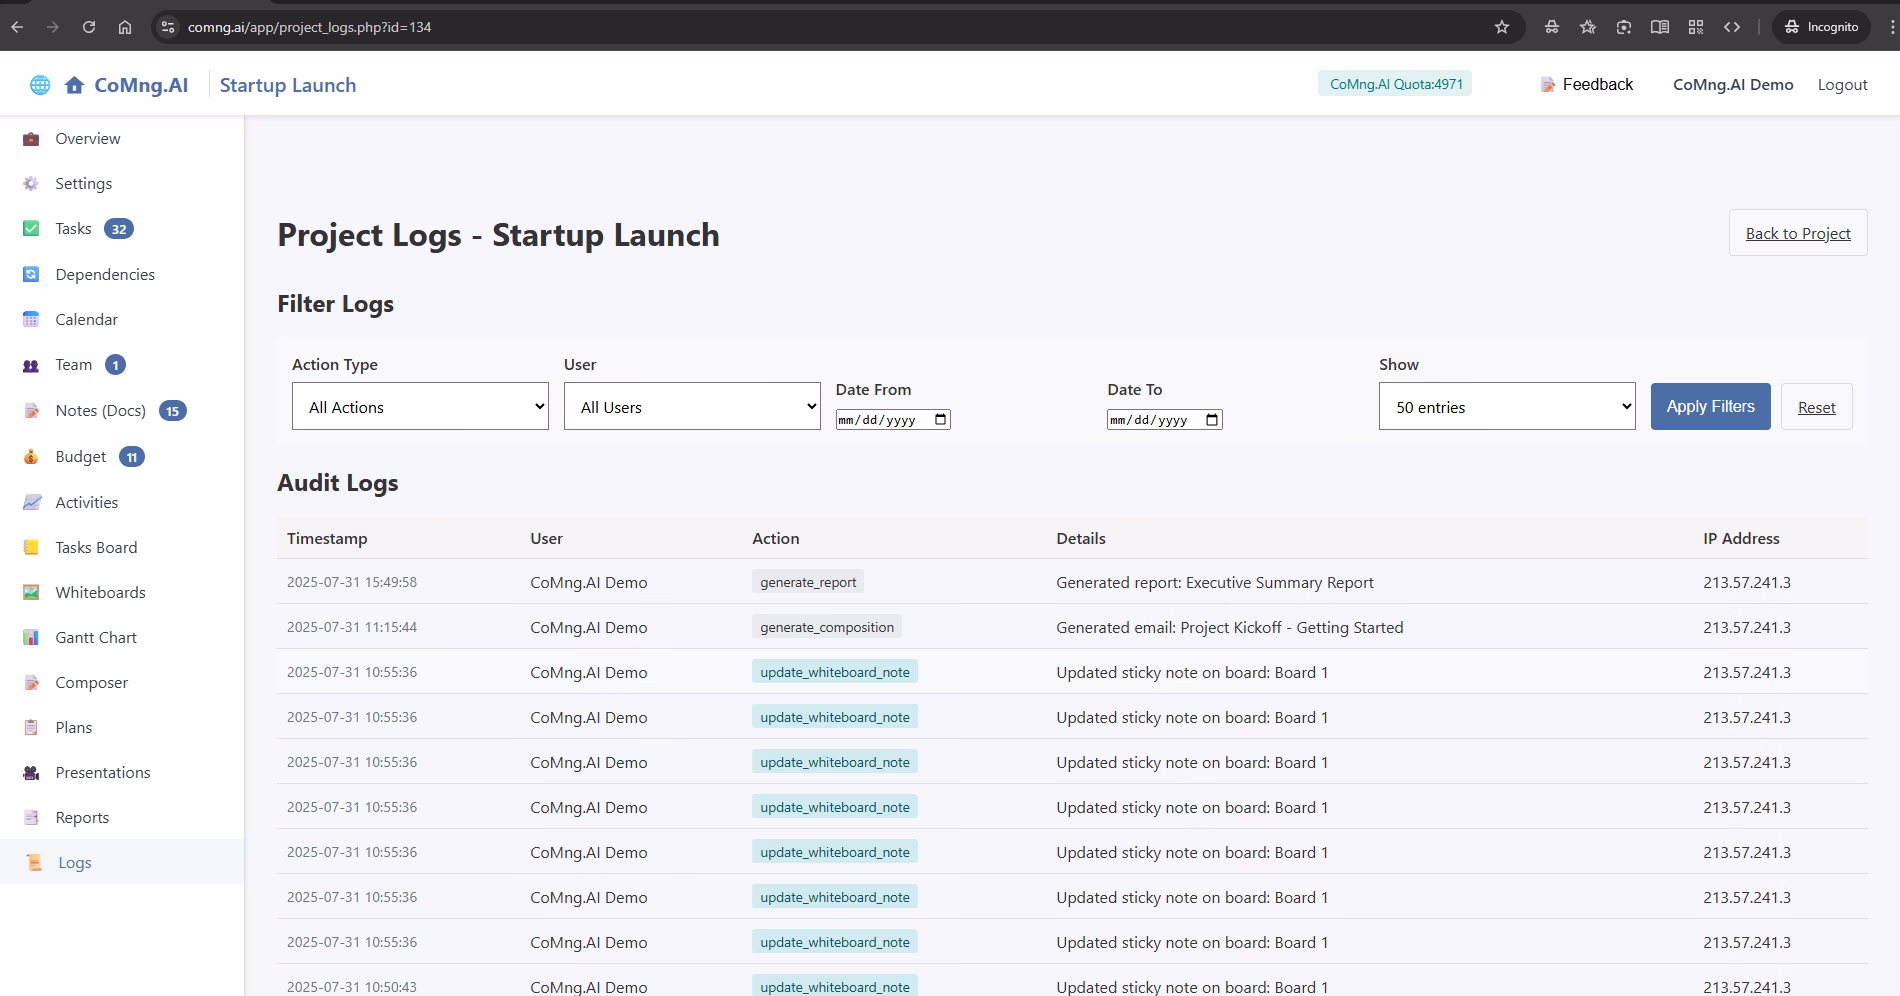Bookmark this page with the star icon
The height and width of the screenshot is (996, 1900).
1501,27
